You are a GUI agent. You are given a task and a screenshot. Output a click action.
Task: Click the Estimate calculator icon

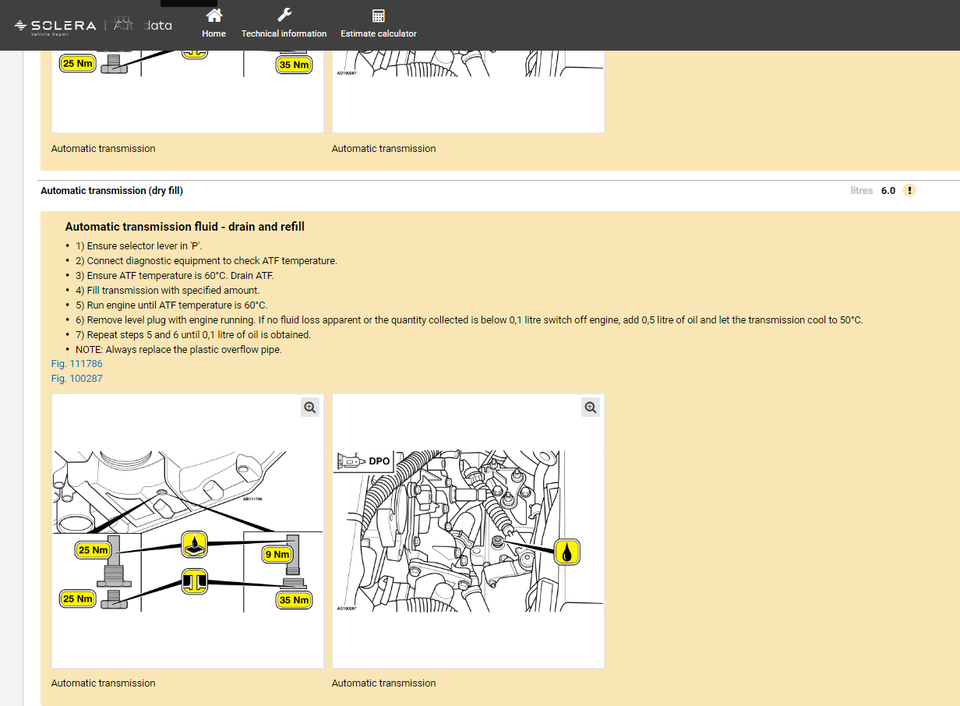point(378,15)
